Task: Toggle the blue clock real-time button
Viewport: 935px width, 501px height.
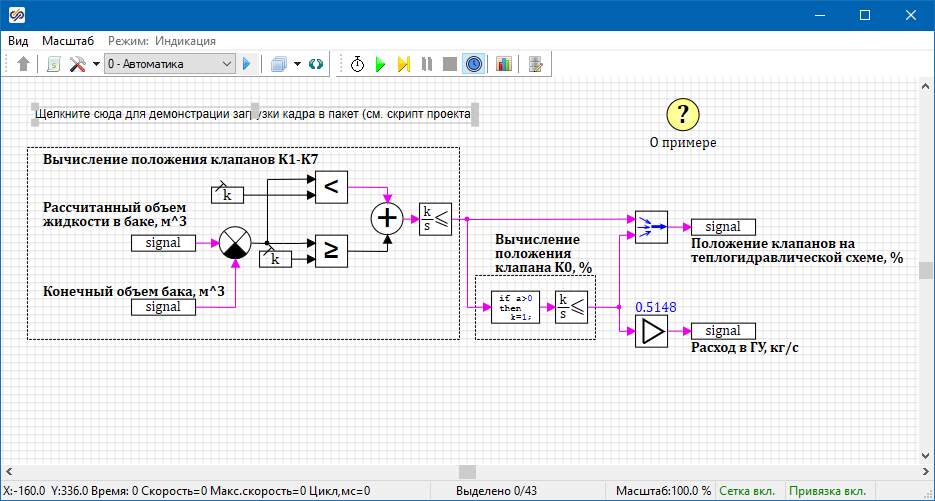Action: [474, 64]
